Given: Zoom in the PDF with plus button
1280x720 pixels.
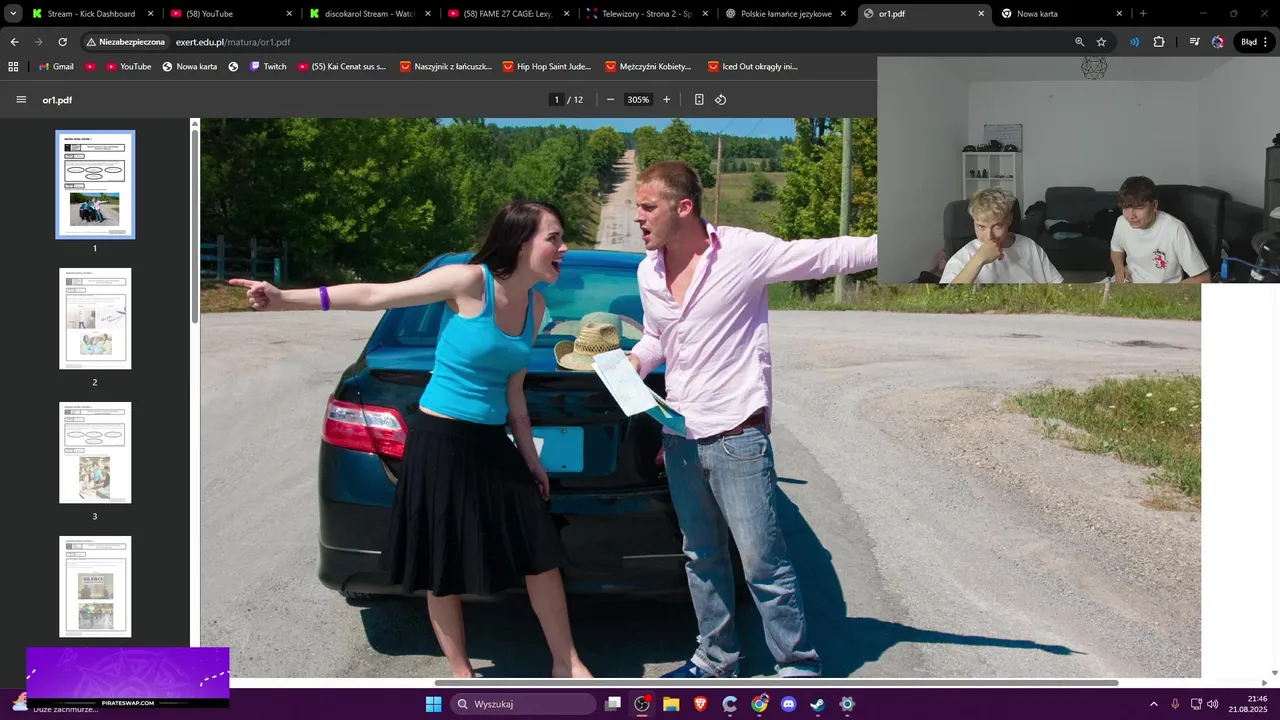Looking at the screenshot, I should pos(666,100).
